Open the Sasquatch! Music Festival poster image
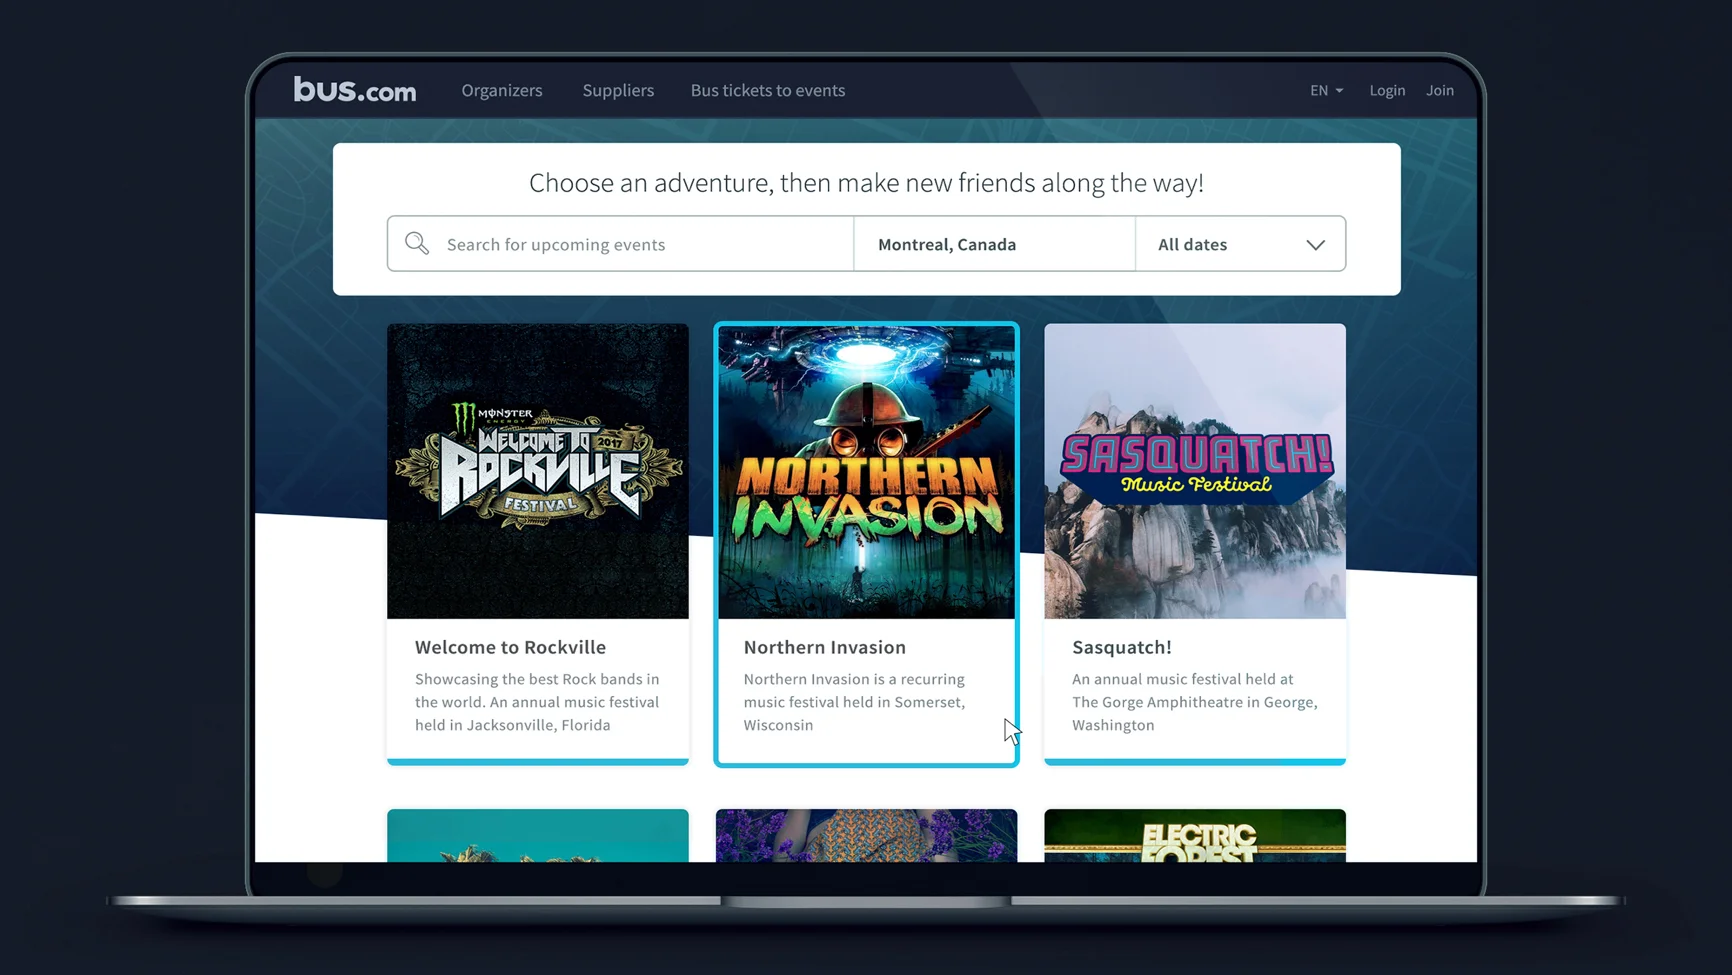Viewport: 1732px width, 975px height. (1195, 471)
